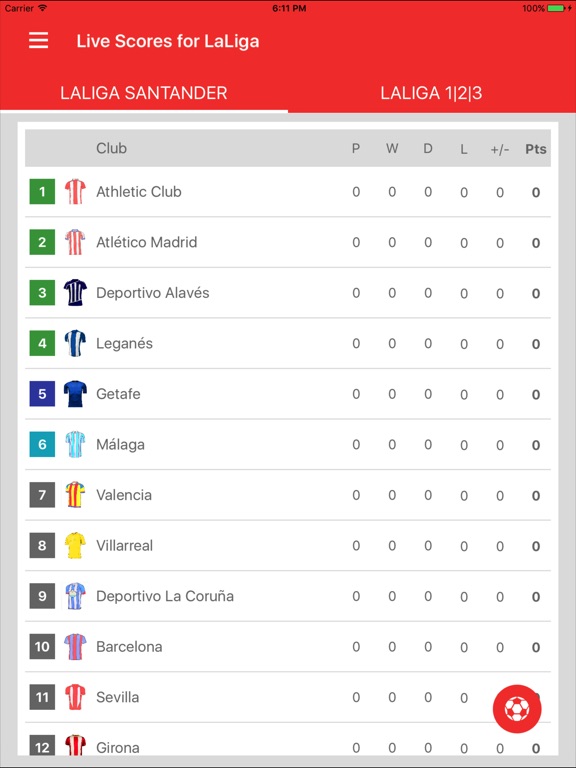This screenshot has width=576, height=768.
Task: Select the Deportivo La Coruña row
Action: click(288, 596)
